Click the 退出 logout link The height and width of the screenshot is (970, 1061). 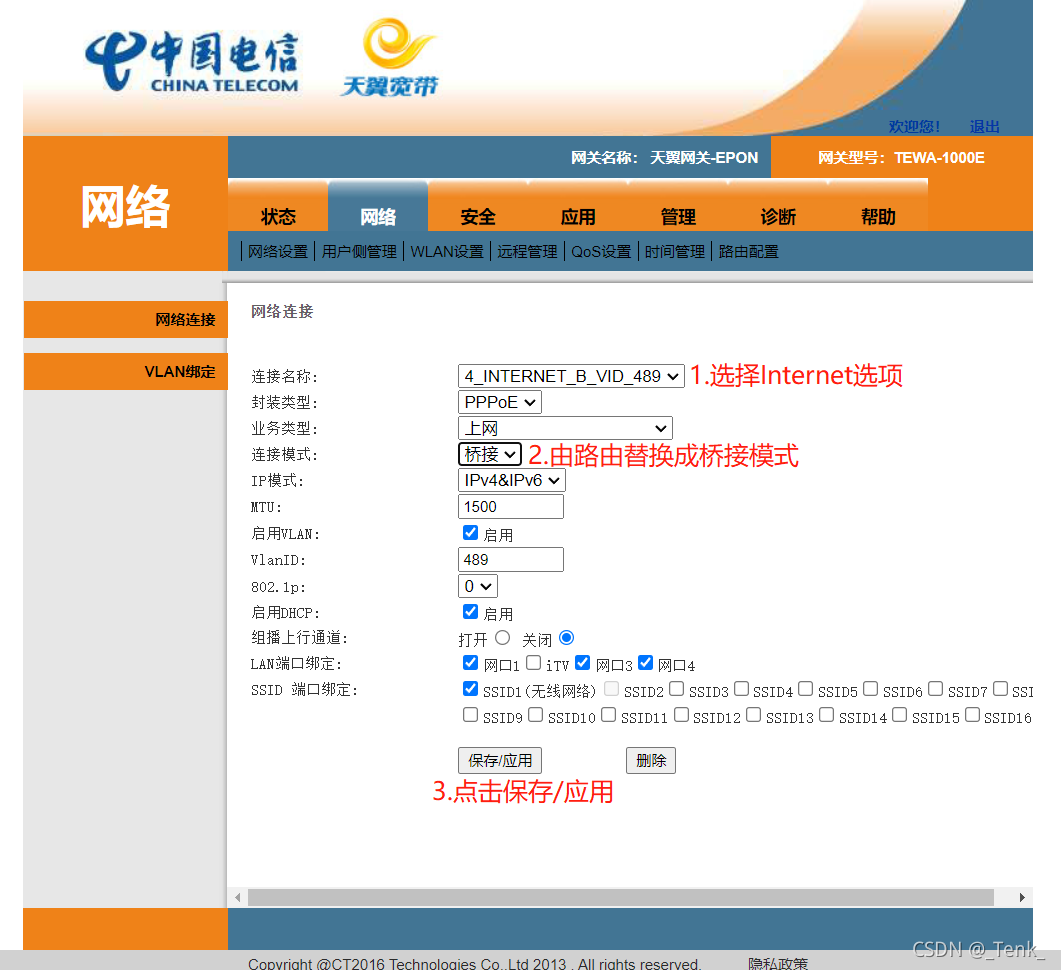(984, 127)
